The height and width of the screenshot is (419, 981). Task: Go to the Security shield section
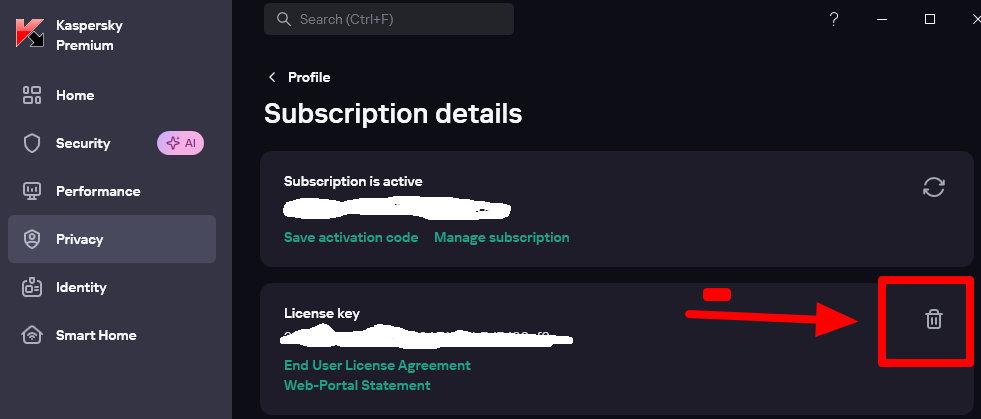pos(83,143)
